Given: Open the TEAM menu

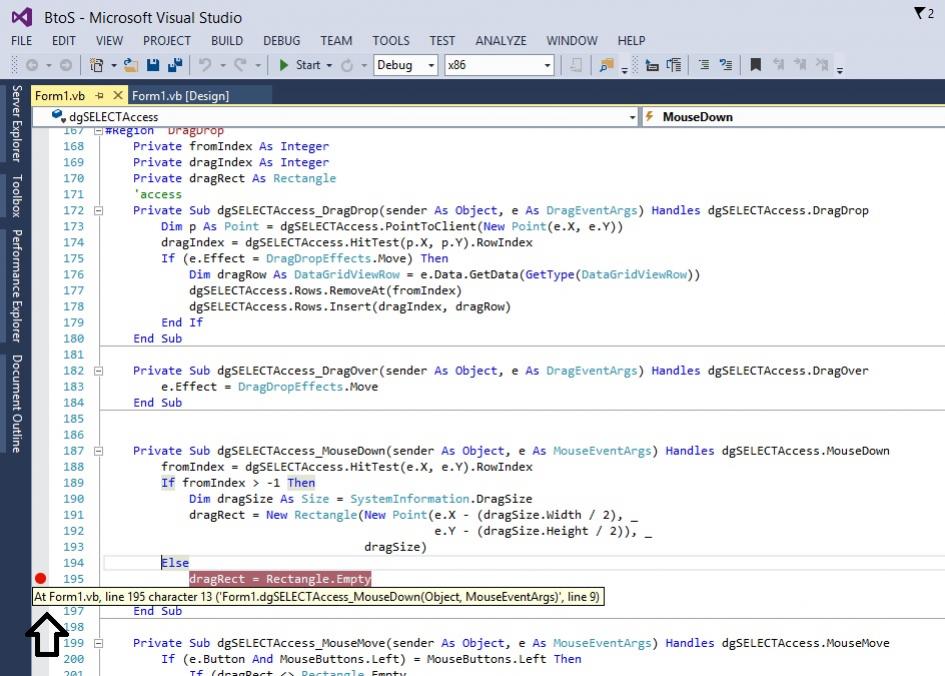Looking at the screenshot, I should click(x=336, y=40).
